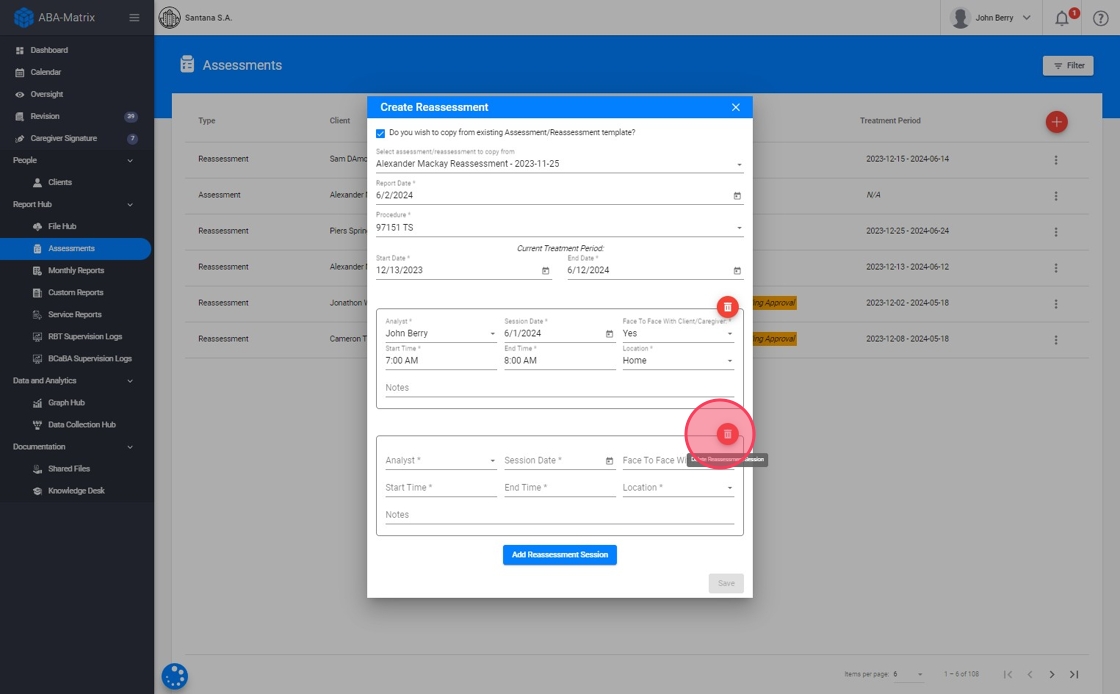Open row options for 2023-12-25 - 2024-06-24 period

point(1056,232)
